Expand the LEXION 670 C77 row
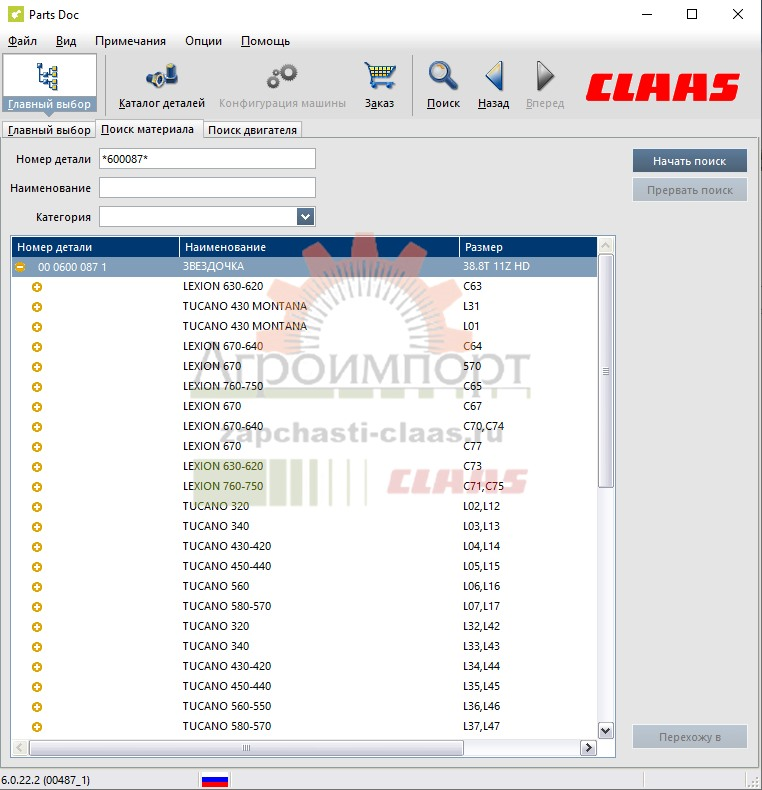This screenshot has height=790, width=762. 37,447
